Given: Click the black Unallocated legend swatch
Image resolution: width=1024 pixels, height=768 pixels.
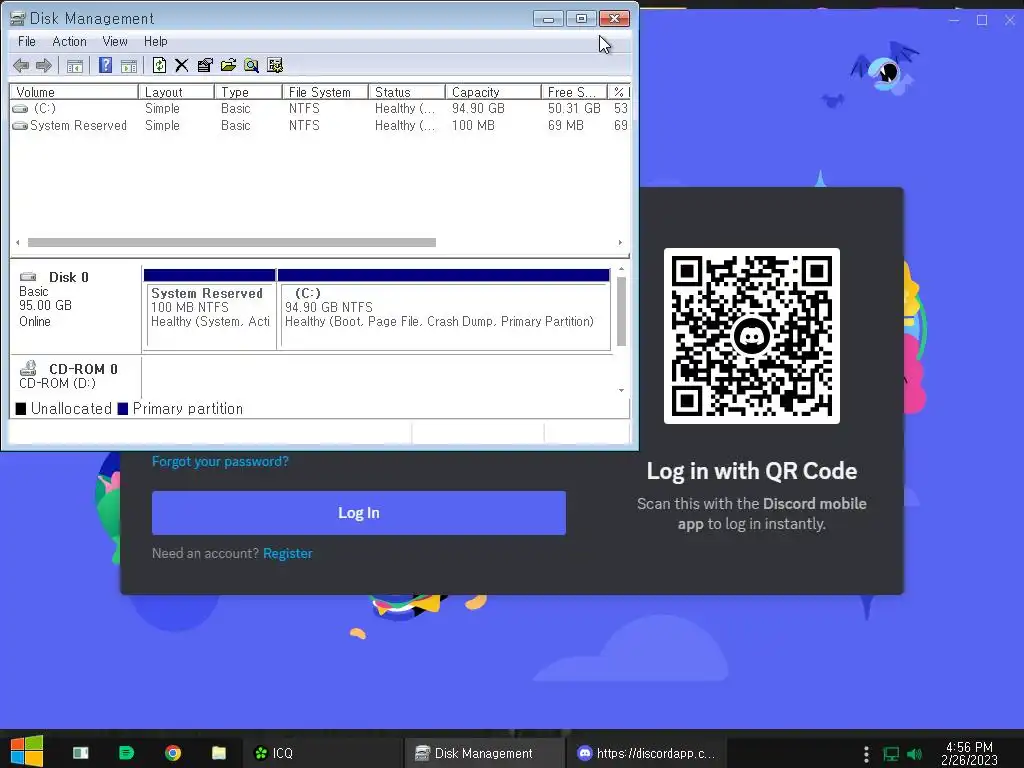Looking at the screenshot, I should pyautogui.click(x=21, y=409).
